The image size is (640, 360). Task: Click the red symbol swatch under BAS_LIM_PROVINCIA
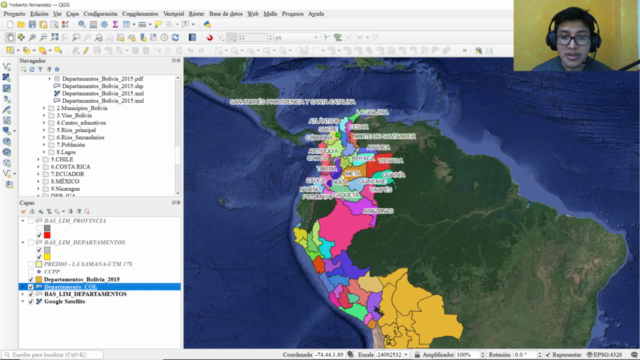47,236
